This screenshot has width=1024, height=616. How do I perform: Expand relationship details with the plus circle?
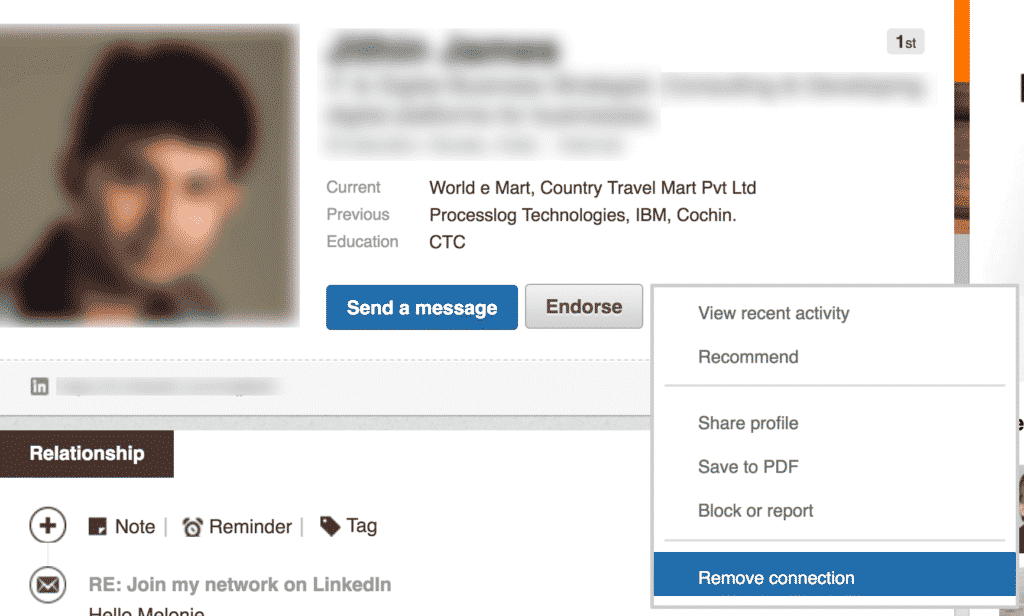(x=47, y=525)
